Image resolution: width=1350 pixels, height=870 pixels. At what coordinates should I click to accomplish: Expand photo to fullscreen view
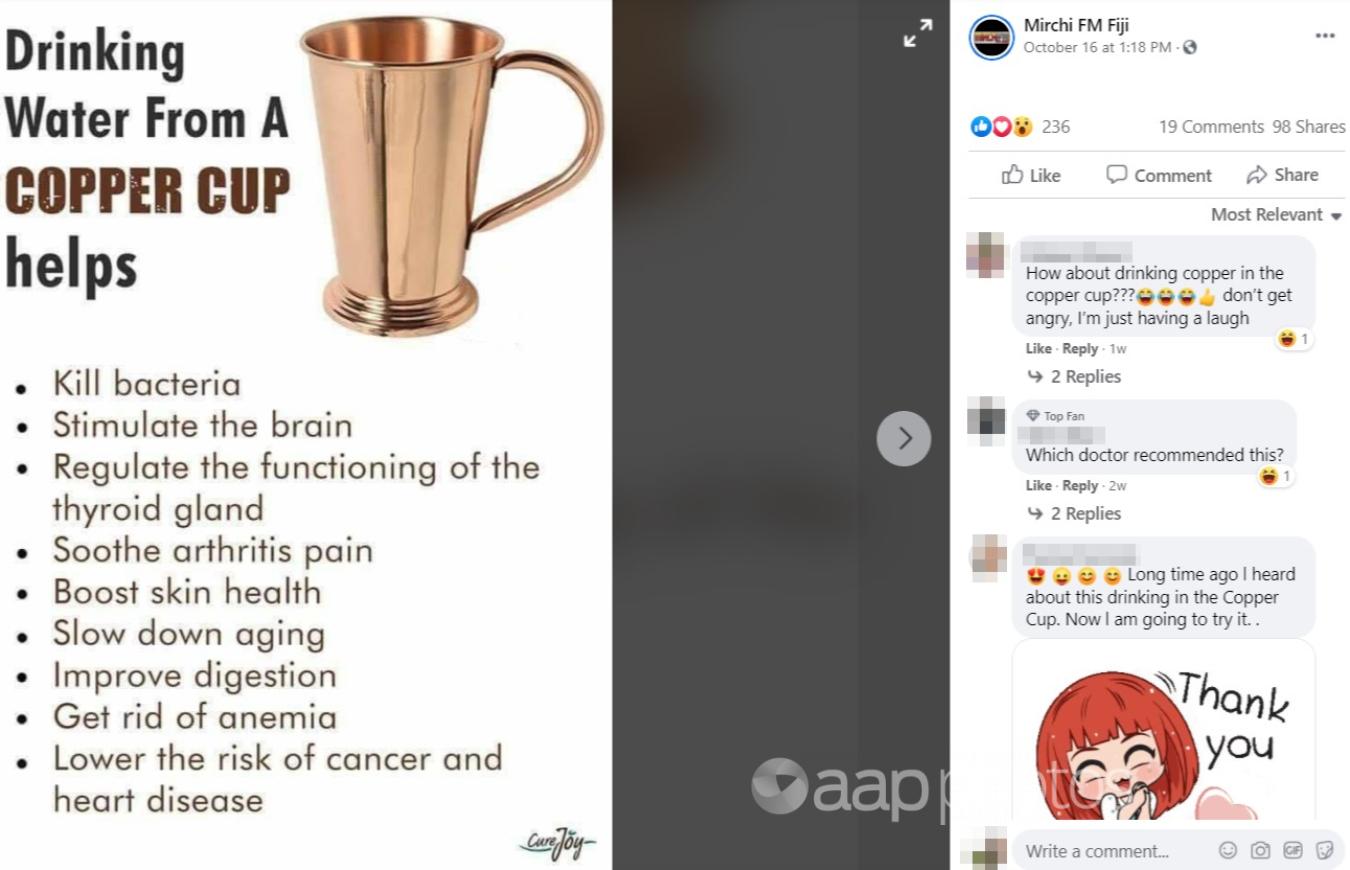(917, 34)
